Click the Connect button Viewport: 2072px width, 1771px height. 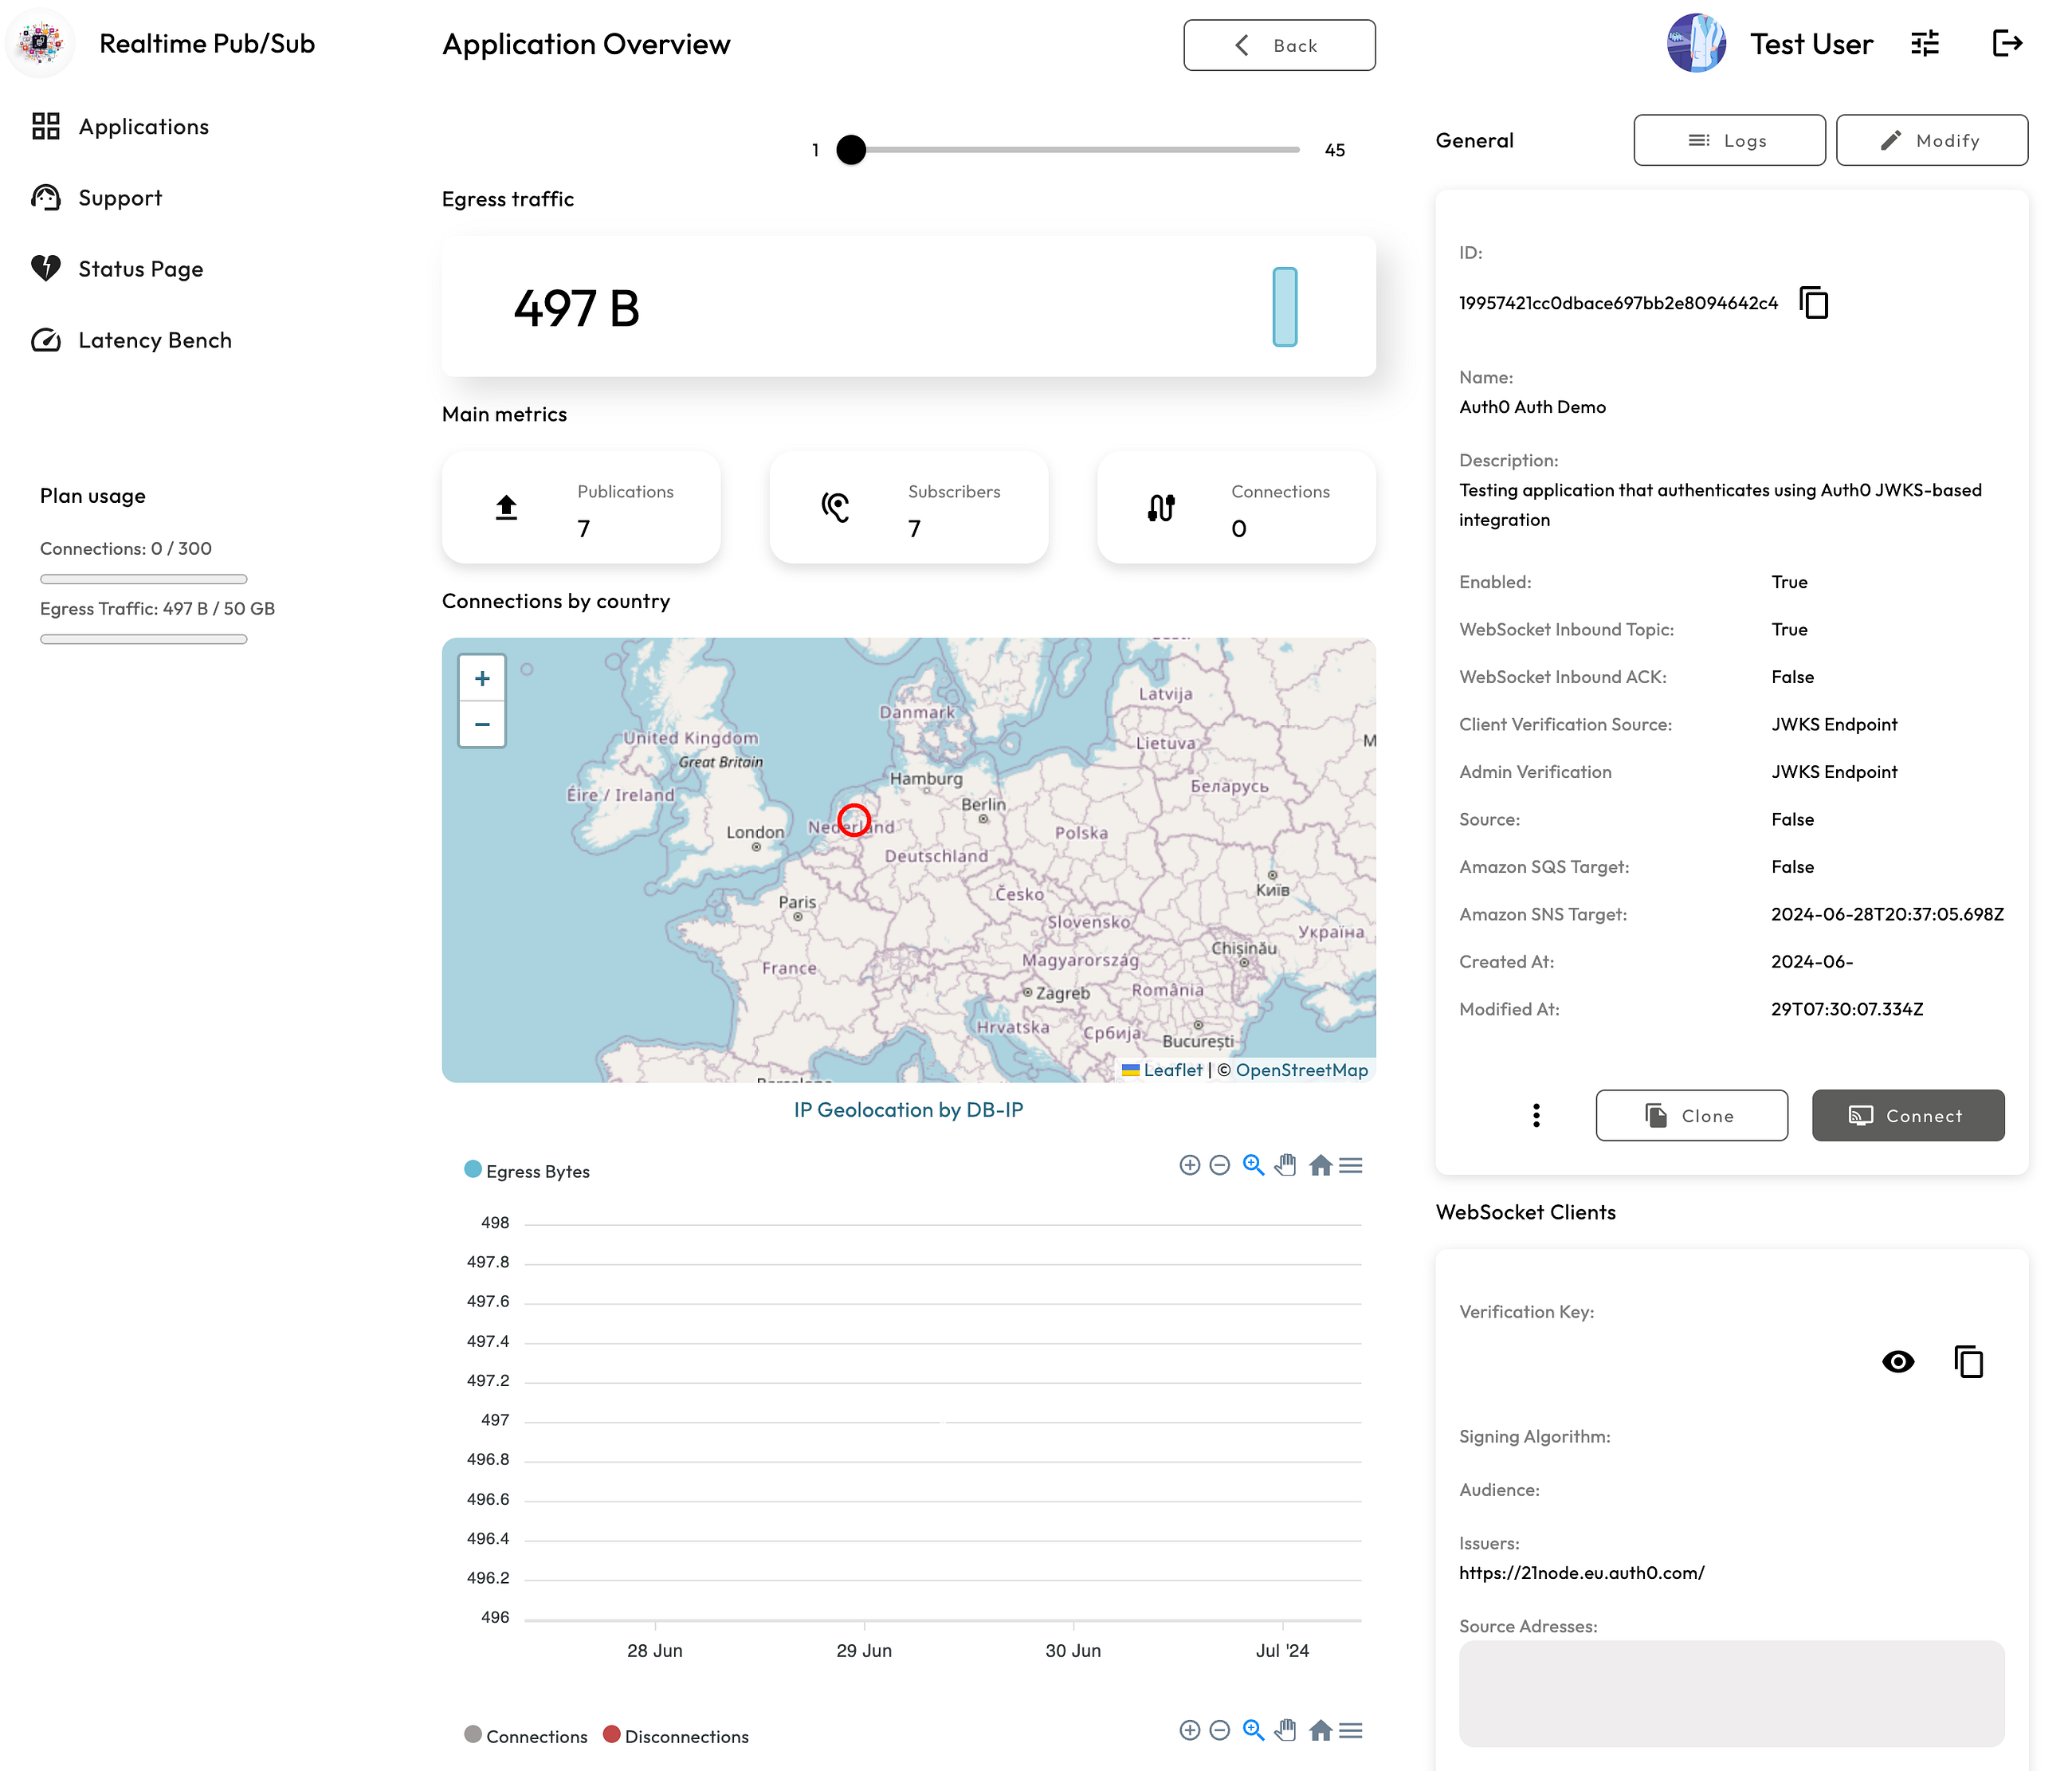1908,1115
